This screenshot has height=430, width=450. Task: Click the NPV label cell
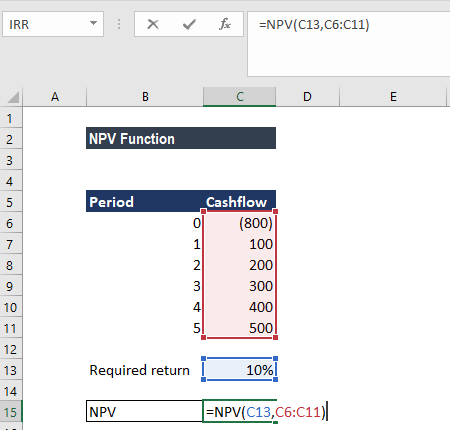pyautogui.click(x=144, y=412)
